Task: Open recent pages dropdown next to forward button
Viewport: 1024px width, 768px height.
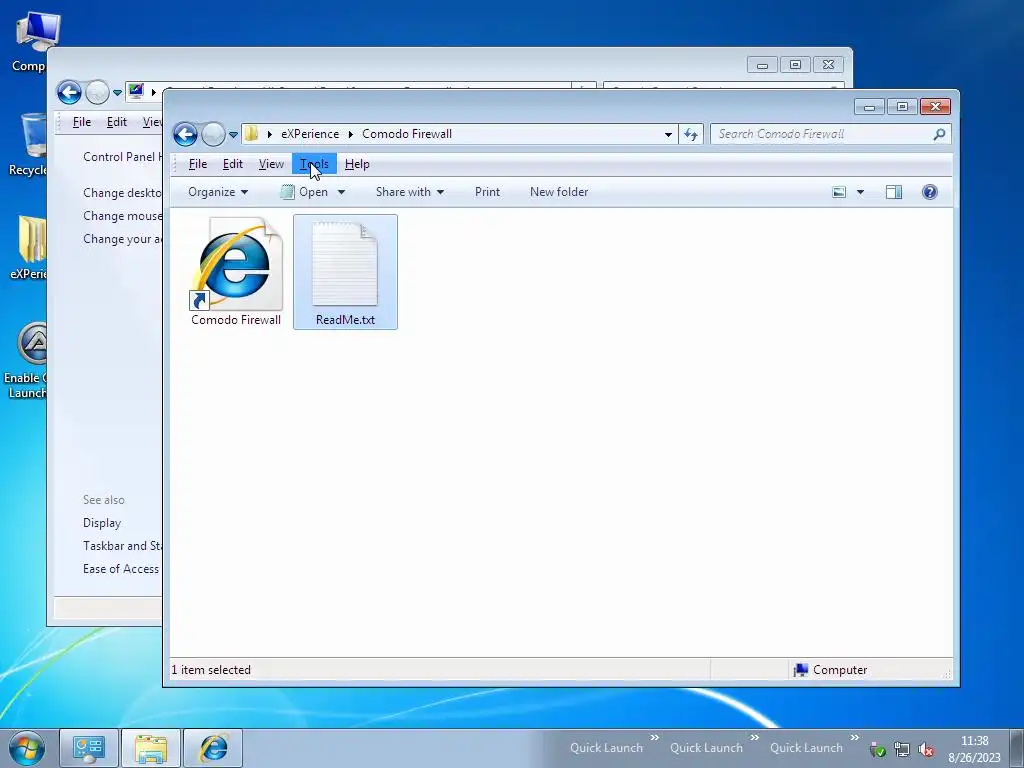Action: click(x=233, y=135)
